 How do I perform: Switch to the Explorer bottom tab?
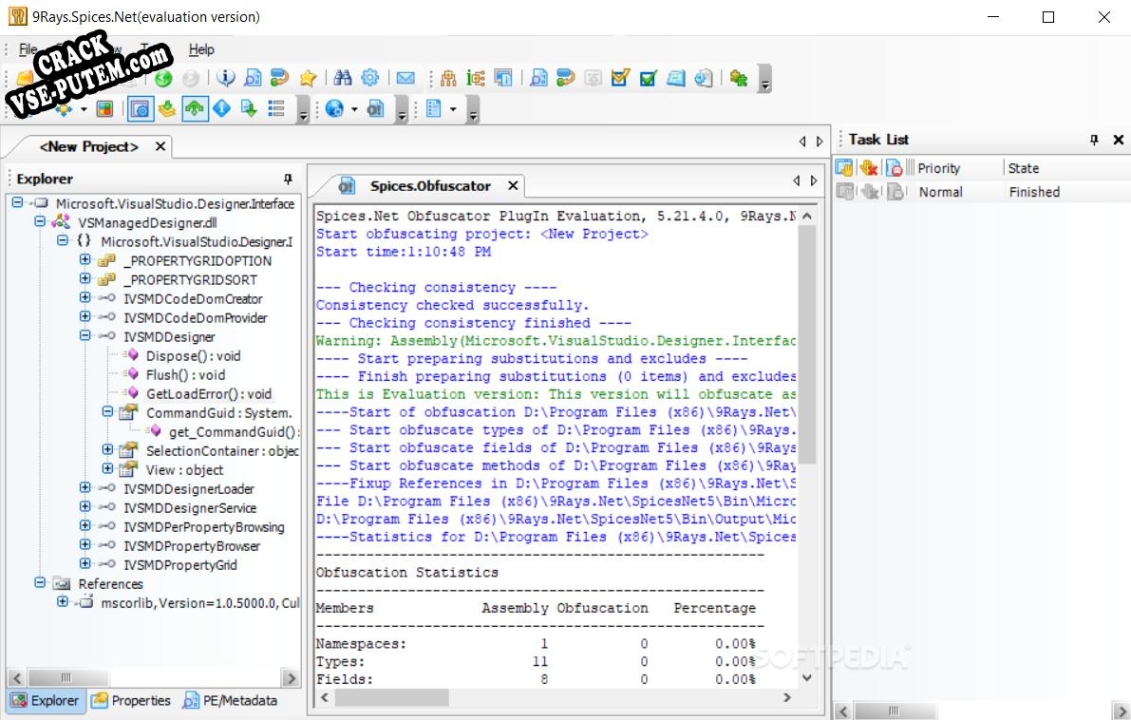tap(45, 700)
